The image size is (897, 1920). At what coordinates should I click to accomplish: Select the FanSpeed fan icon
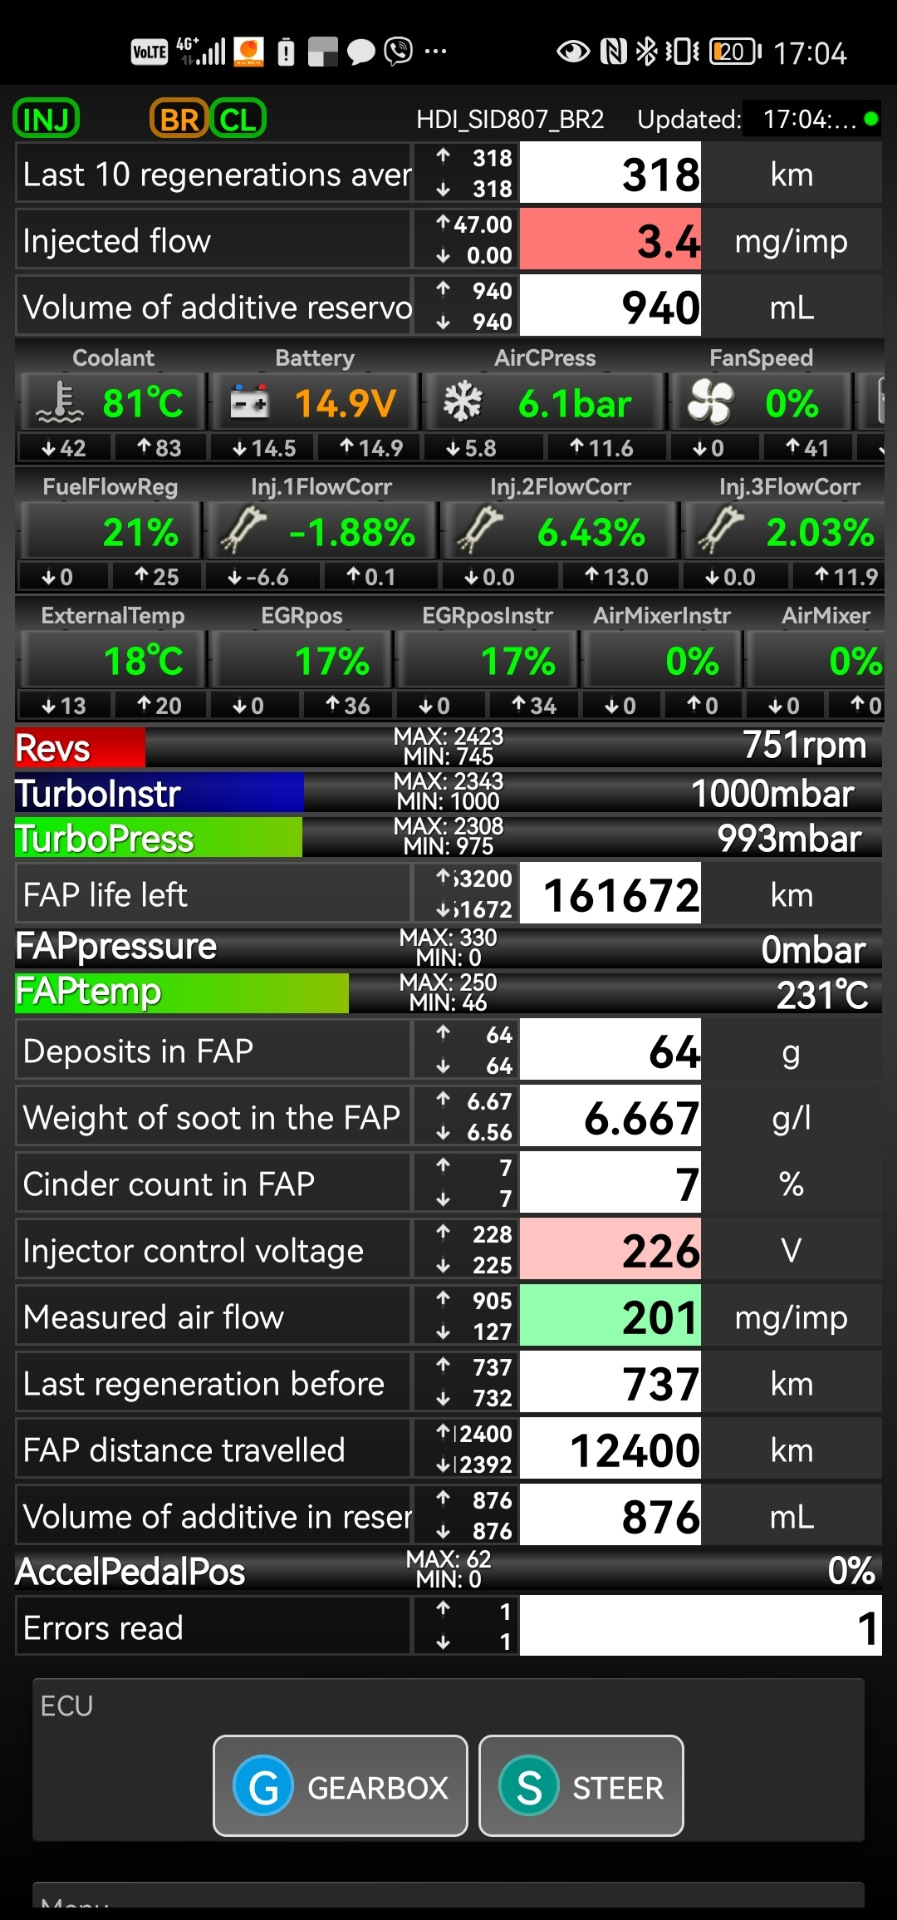click(x=710, y=403)
